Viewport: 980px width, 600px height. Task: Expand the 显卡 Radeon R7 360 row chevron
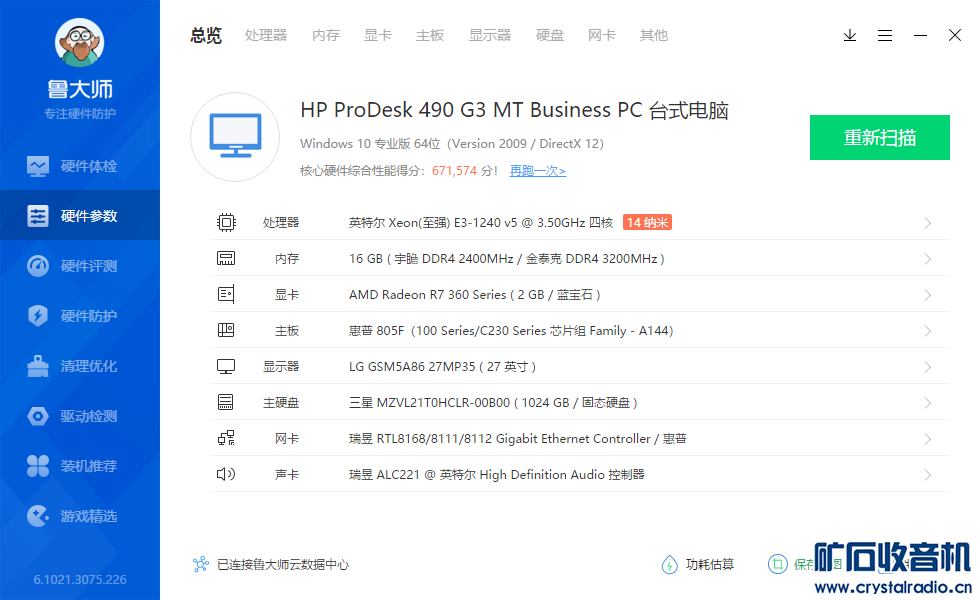click(x=928, y=295)
